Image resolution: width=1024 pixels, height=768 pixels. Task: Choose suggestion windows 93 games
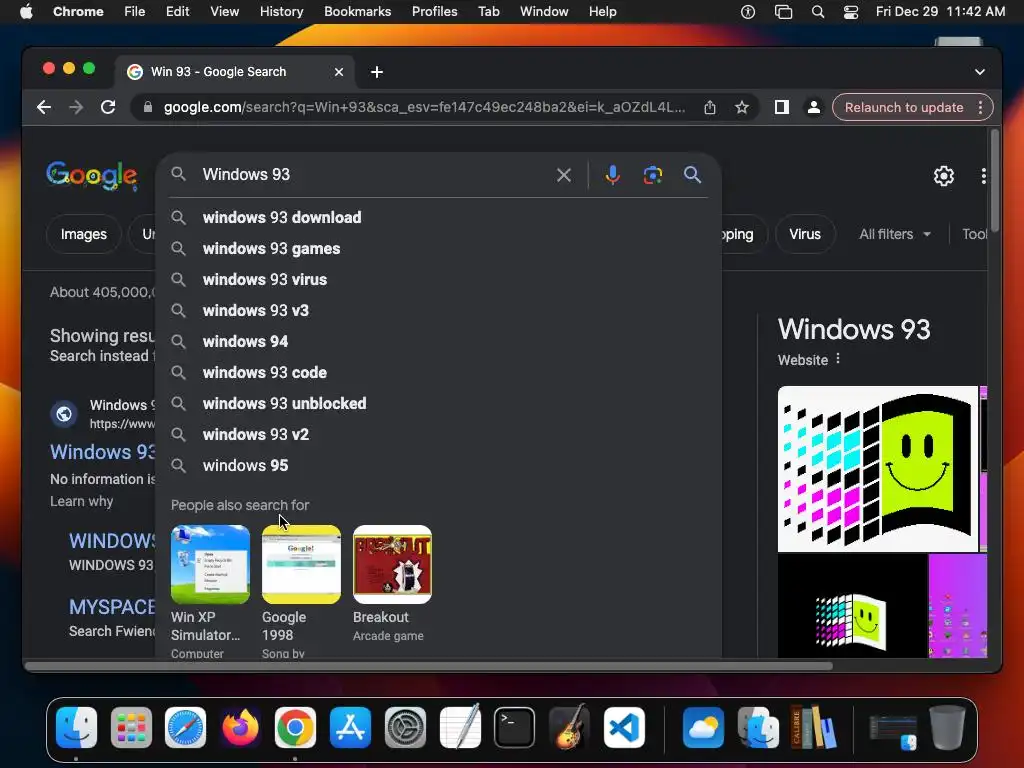click(x=438, y=248)
